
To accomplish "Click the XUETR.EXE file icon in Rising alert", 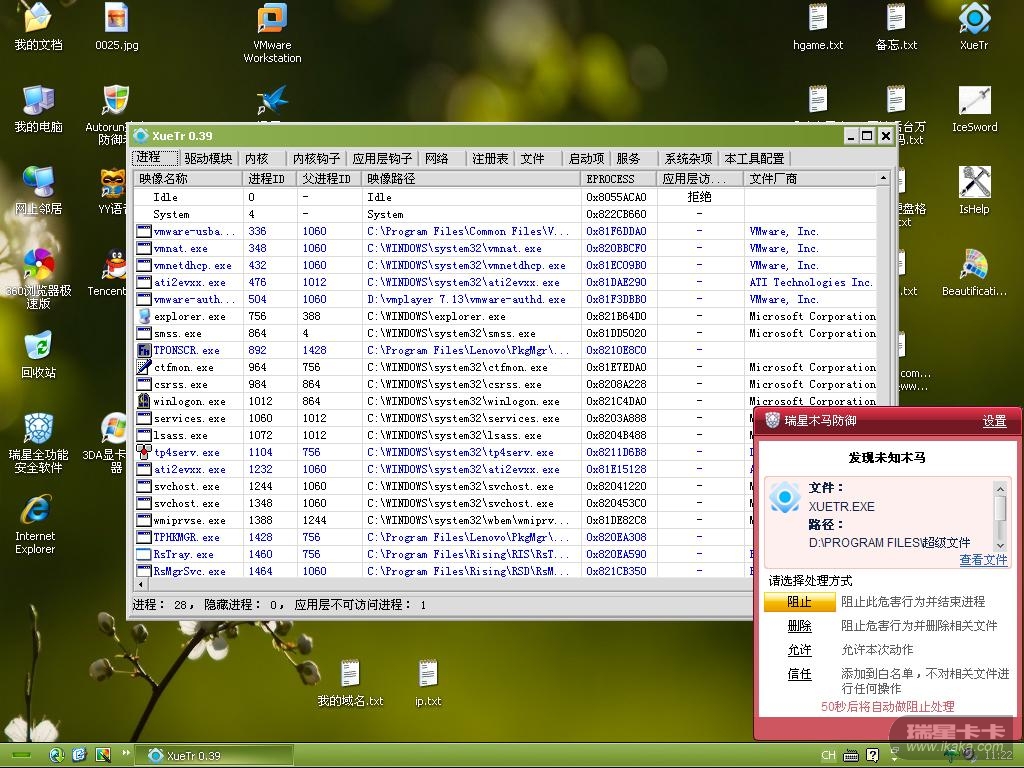I will [785, 498].
